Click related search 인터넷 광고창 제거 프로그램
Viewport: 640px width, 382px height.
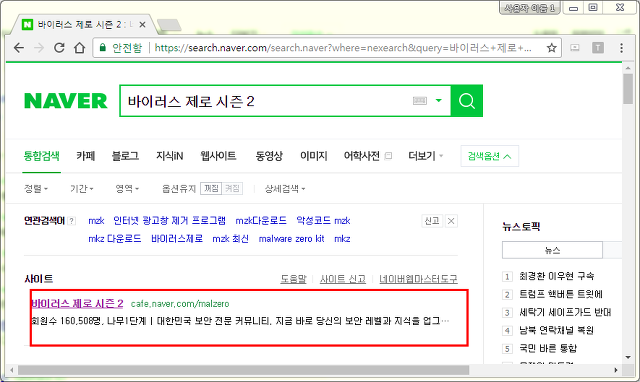[x=169, y=221]
